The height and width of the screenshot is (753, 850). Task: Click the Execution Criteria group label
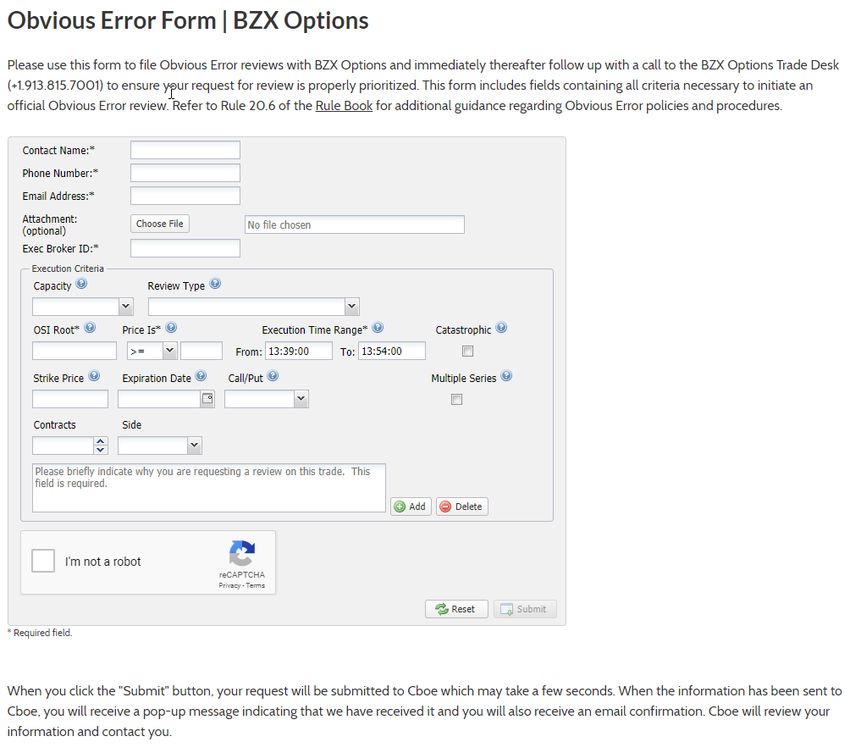[x=68, y=268]
